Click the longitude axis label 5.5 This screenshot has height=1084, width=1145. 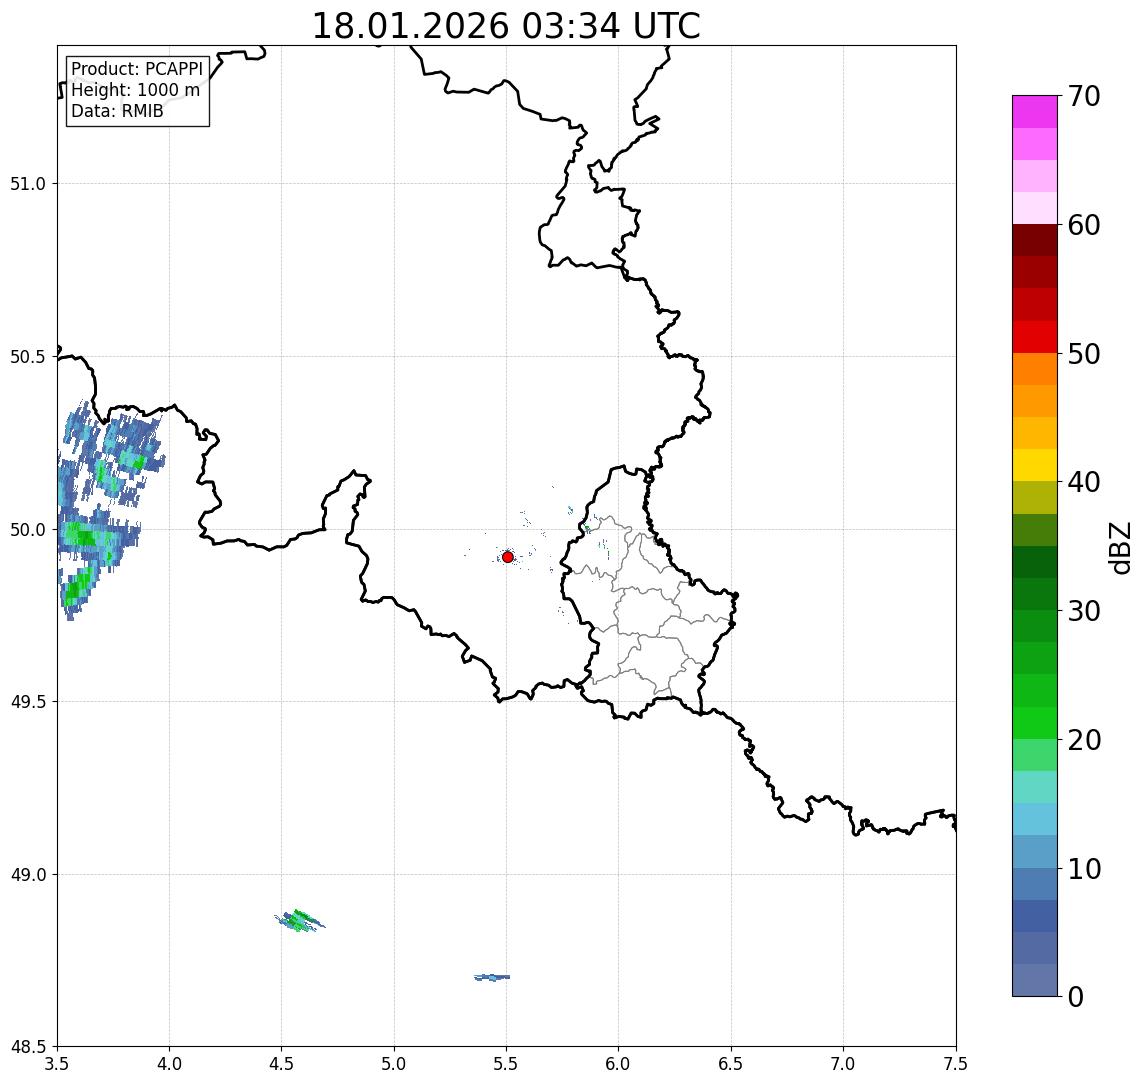tap(506, 1064)
